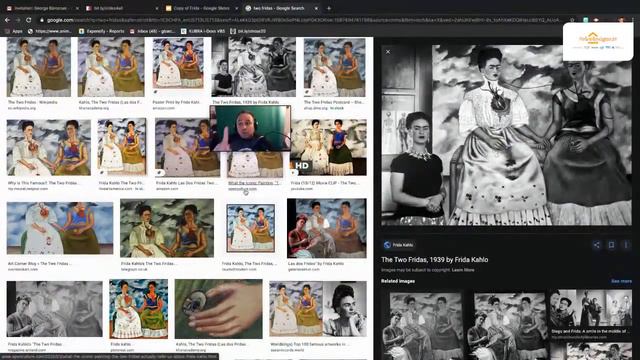Image resolution: width=640 pixels, height=360 pixels.
Task: Click the browser forward arrow
Action: (18, 20)
